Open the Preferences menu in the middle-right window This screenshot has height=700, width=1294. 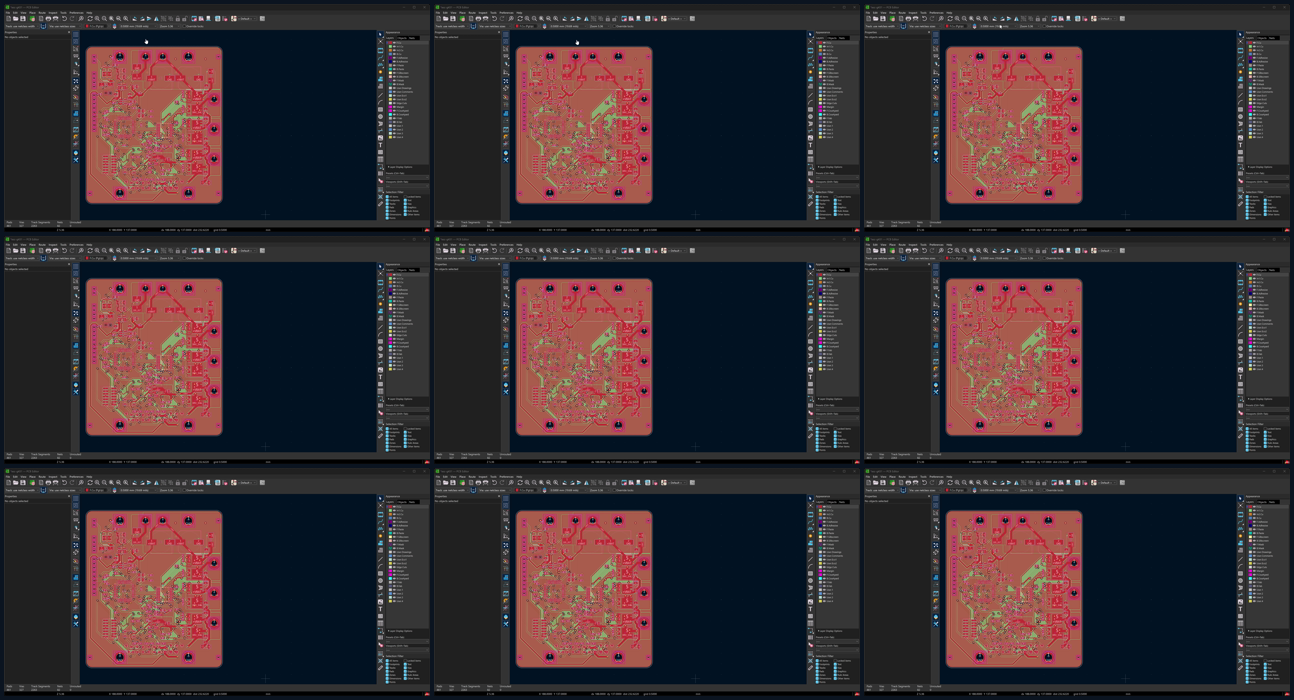[x=936, y=245]
